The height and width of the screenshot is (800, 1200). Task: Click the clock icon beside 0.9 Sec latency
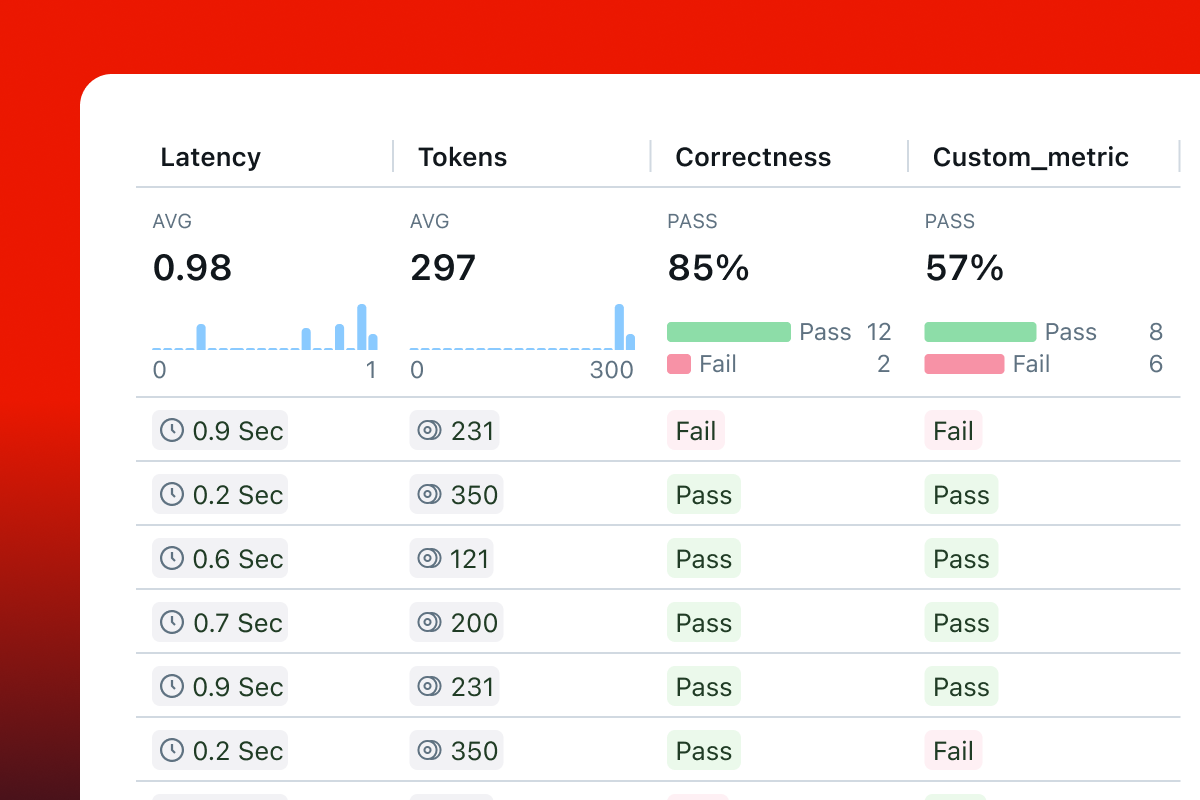[x=170, y=430]
